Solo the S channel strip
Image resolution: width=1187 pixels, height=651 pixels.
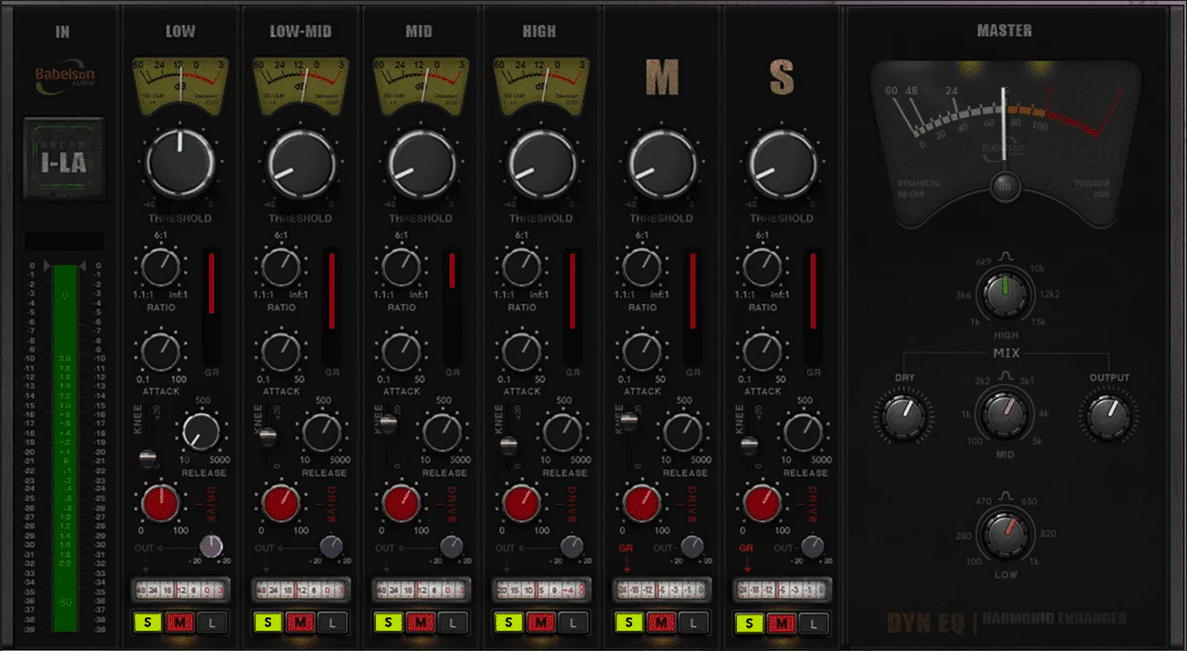point(749,623)
